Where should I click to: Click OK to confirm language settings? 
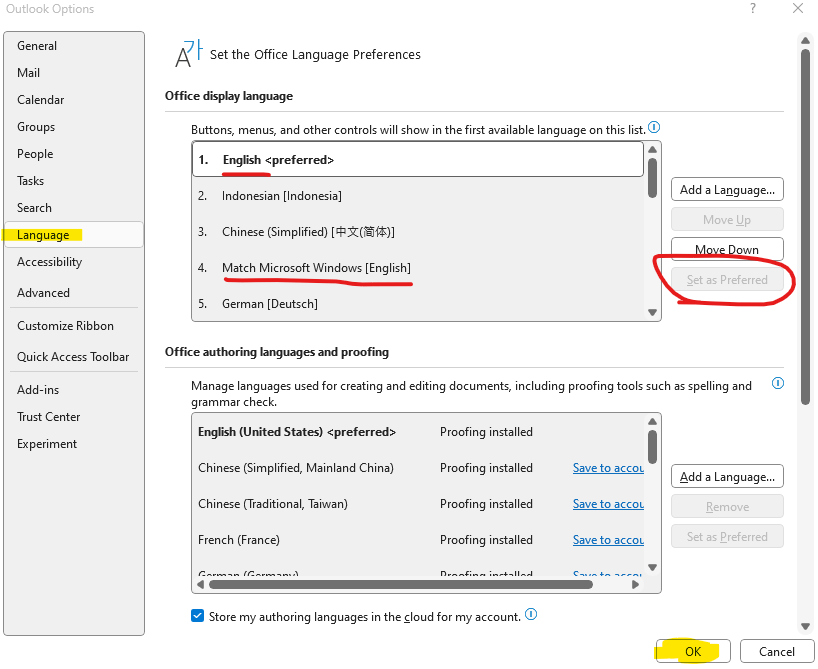(692, 651)
